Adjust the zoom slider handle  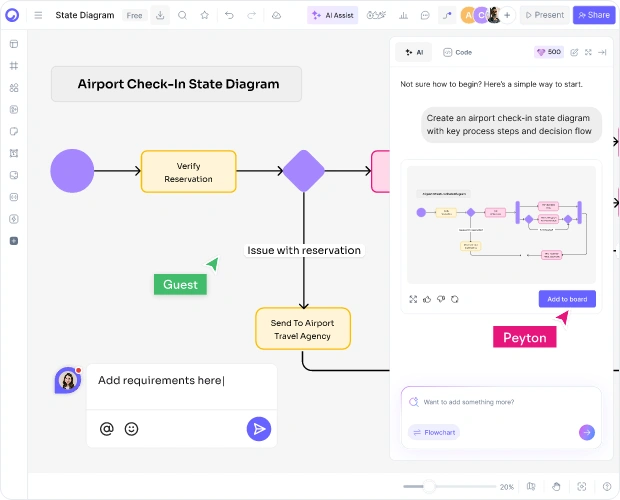429,487
